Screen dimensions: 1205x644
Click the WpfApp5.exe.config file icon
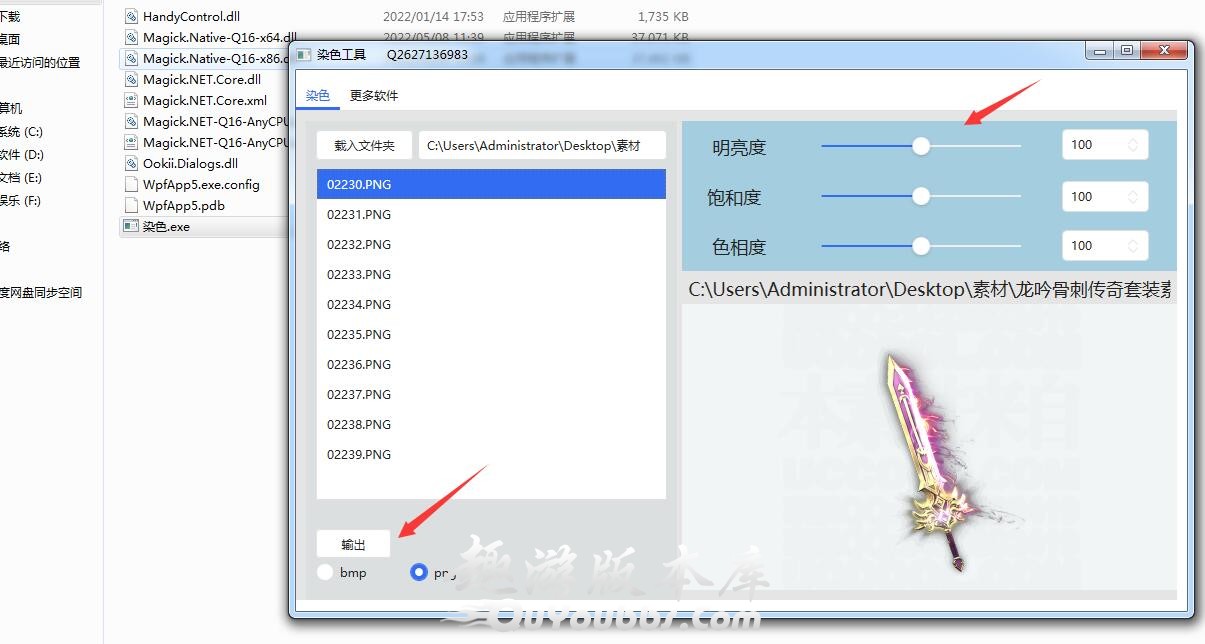click(x=131, y=185)
